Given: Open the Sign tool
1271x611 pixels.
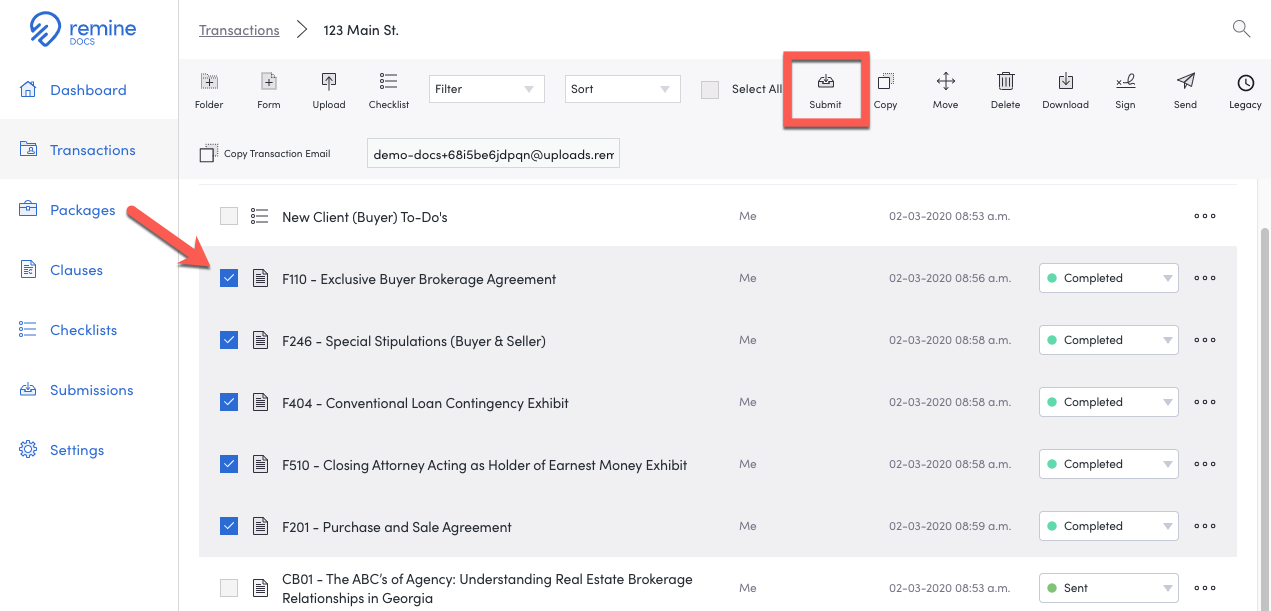Looking at the screenshot, I should click(x=1125, y=90).
